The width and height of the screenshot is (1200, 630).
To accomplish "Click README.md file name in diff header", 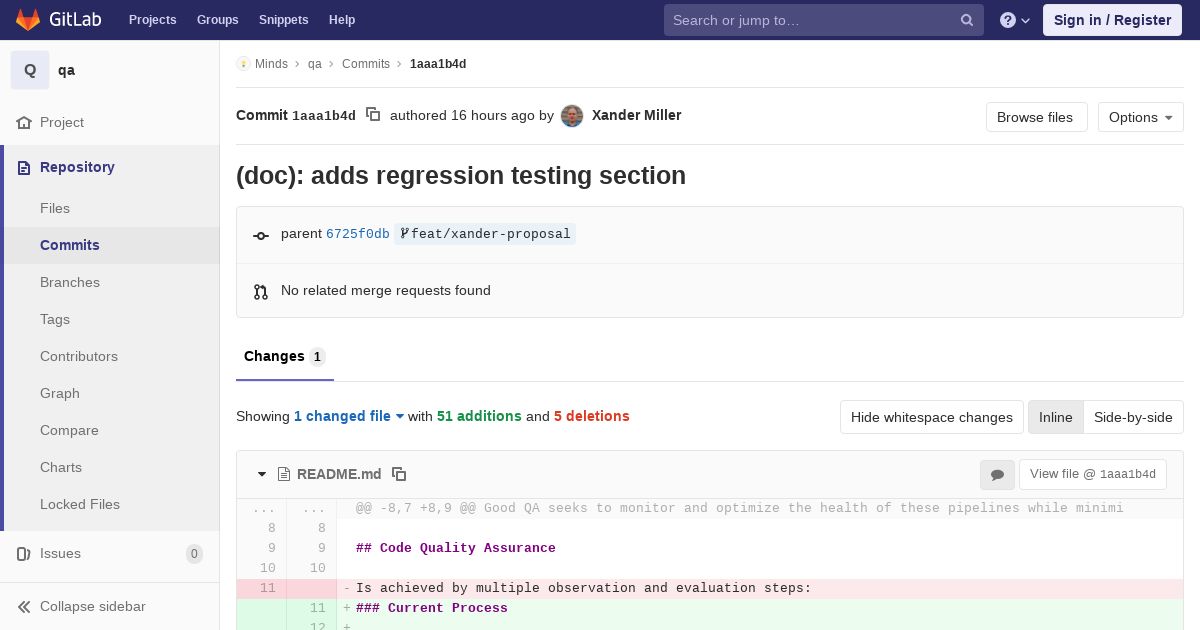I will (x=339, y=474).
